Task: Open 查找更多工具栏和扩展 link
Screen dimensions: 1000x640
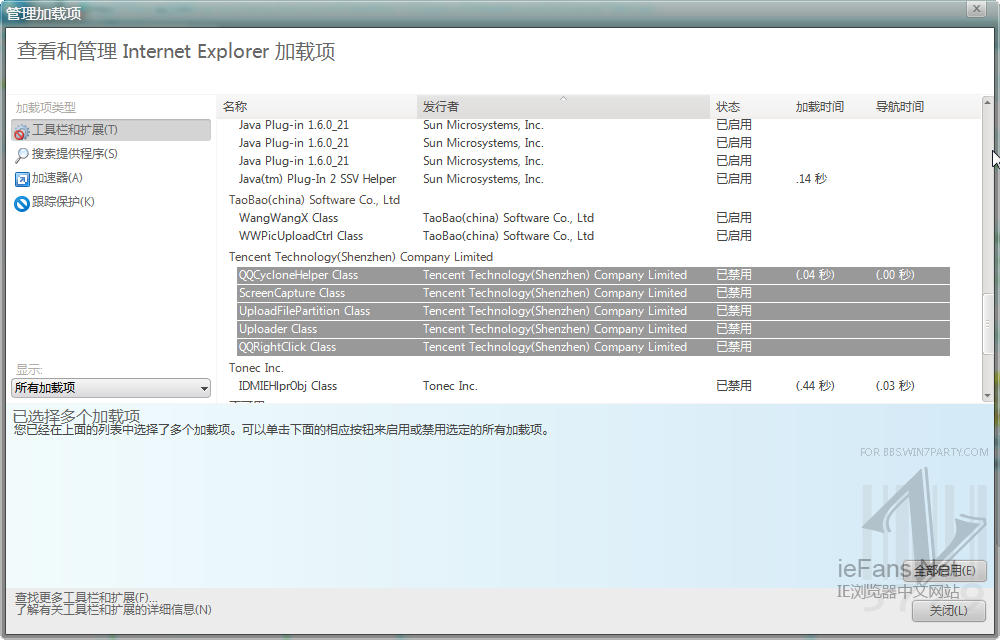Action: (86, 597)
